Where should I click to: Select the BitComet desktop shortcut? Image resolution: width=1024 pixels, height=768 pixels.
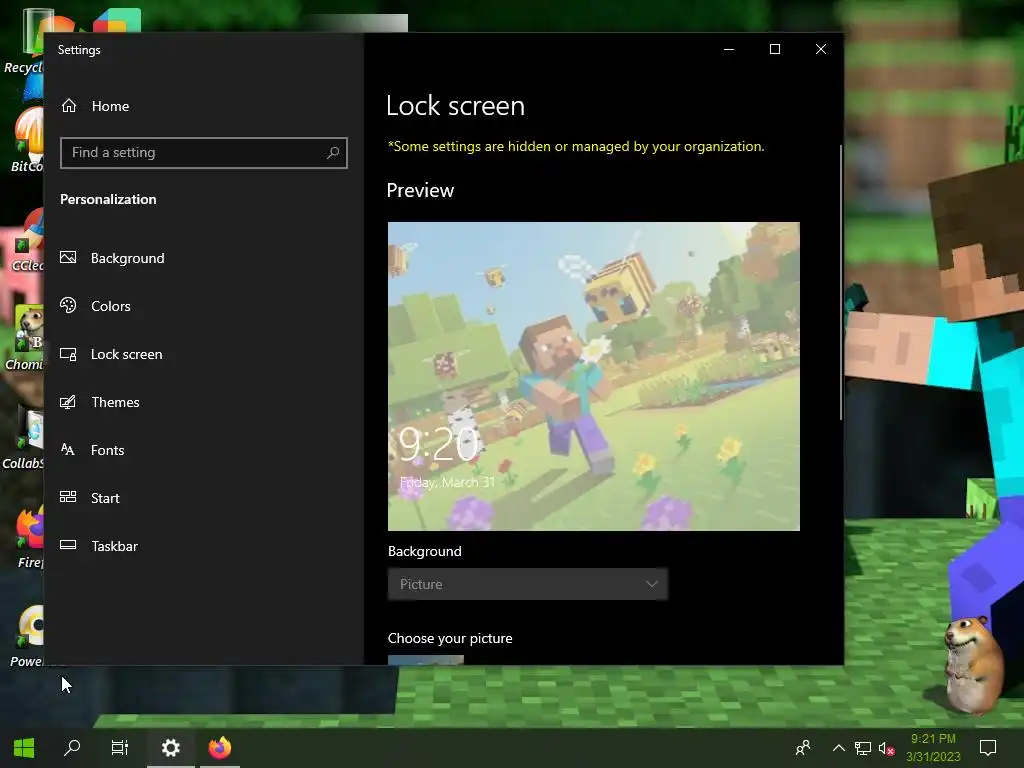tap(27, 140)
